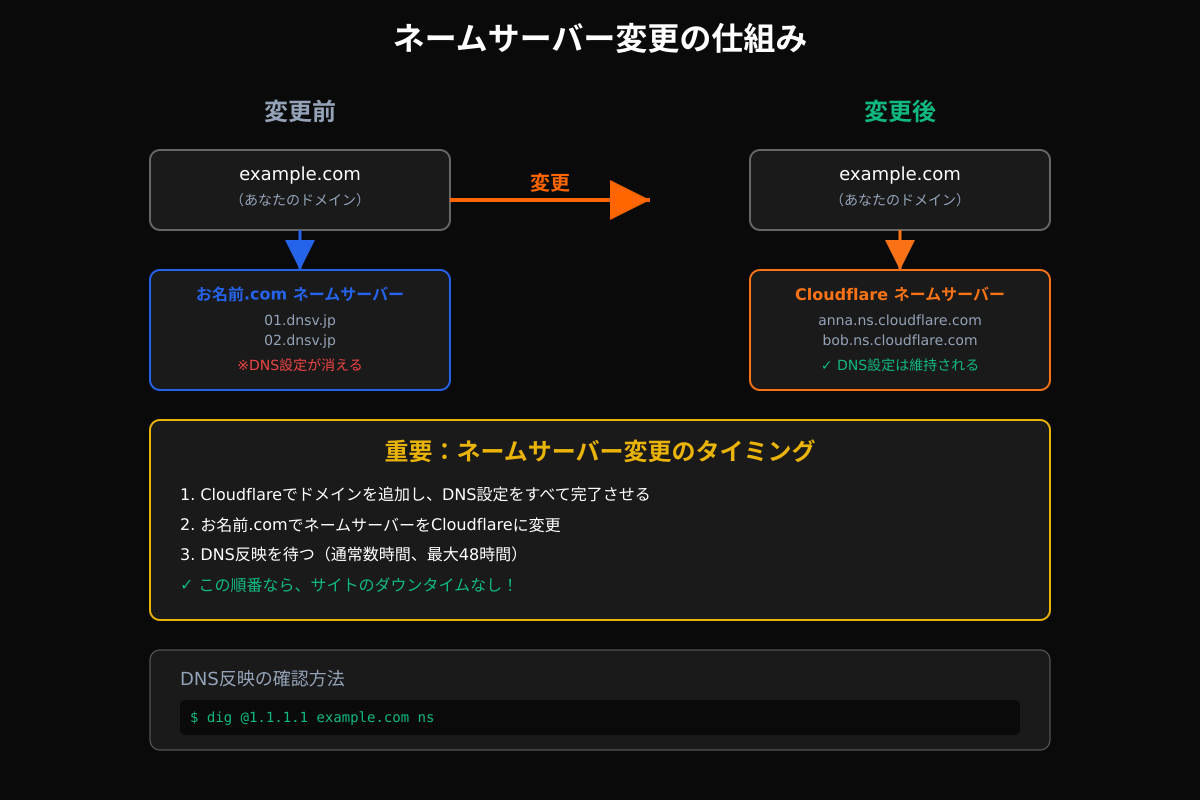The image size is (1200, 800).
Task: Click the 02.dnsv.jp nameserver entry
Action: (300, 340)
